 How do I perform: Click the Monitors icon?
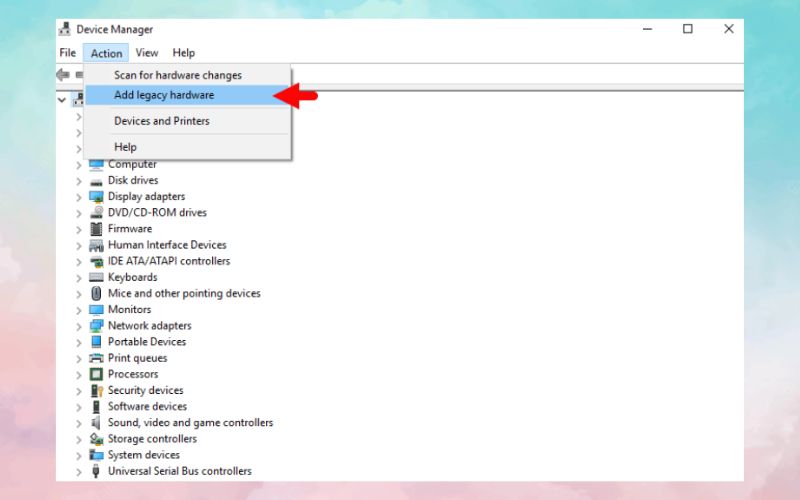[x=96, y=310]
